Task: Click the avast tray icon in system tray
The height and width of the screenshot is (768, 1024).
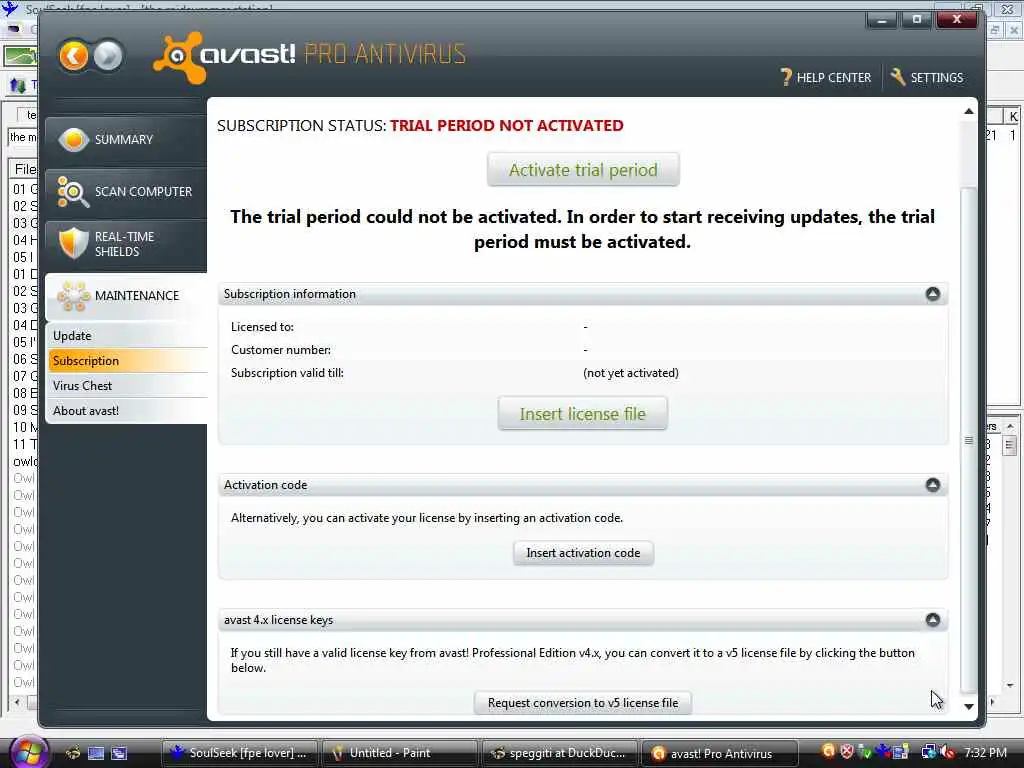Action: 828,752
